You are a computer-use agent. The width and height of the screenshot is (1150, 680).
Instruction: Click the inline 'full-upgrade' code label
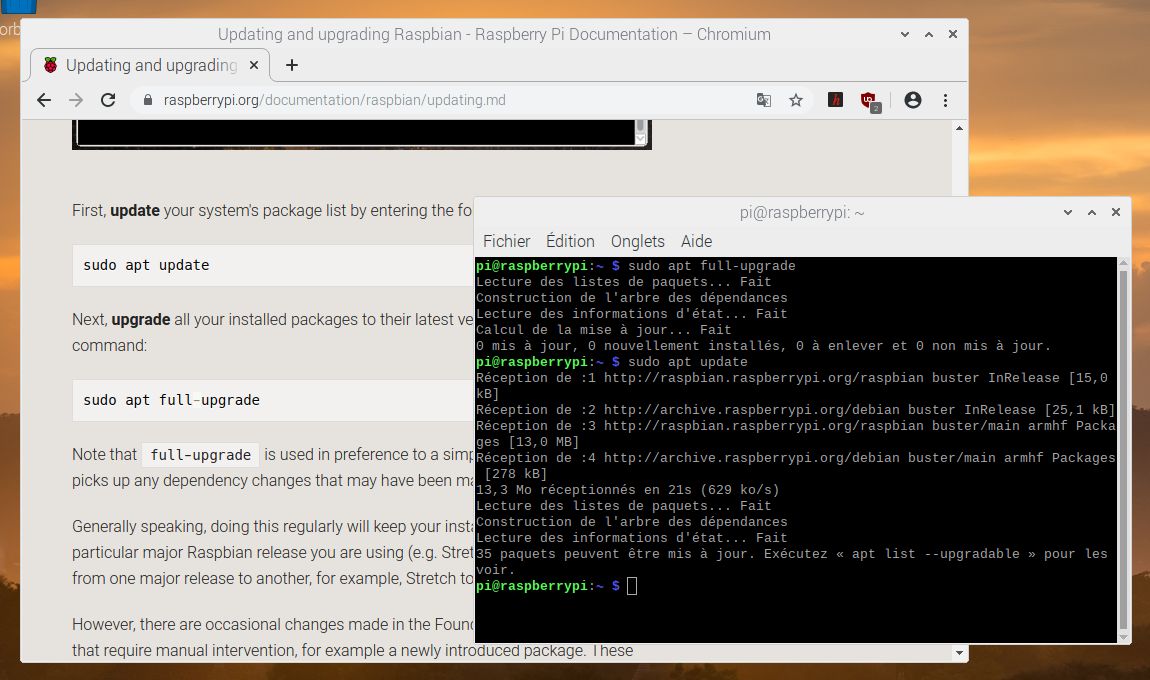point(200,455)
